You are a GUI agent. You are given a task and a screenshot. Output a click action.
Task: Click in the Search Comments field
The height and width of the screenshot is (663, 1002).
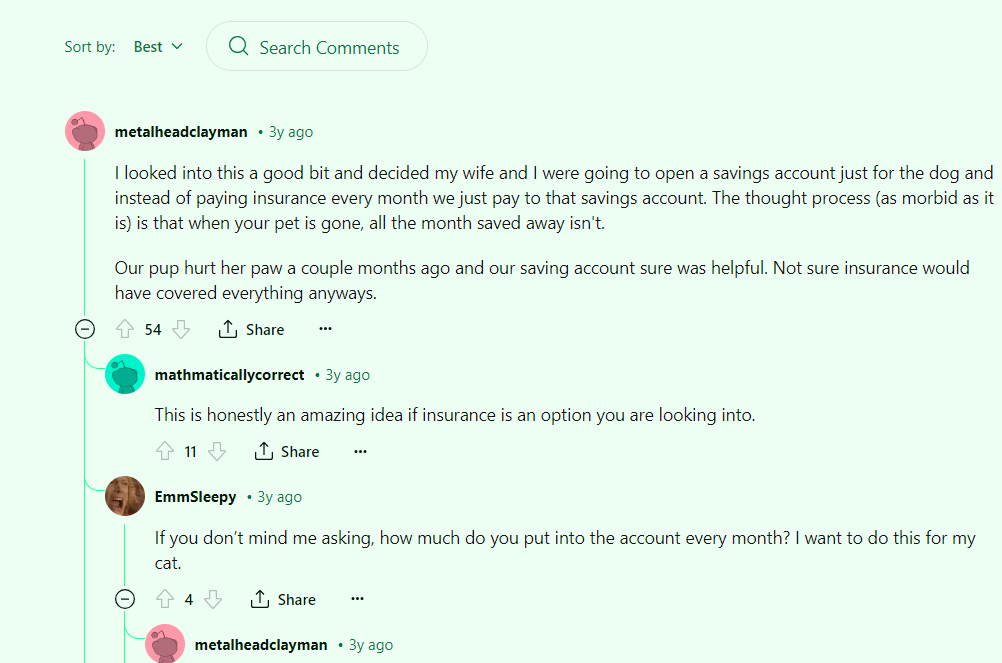pos(328,47)
